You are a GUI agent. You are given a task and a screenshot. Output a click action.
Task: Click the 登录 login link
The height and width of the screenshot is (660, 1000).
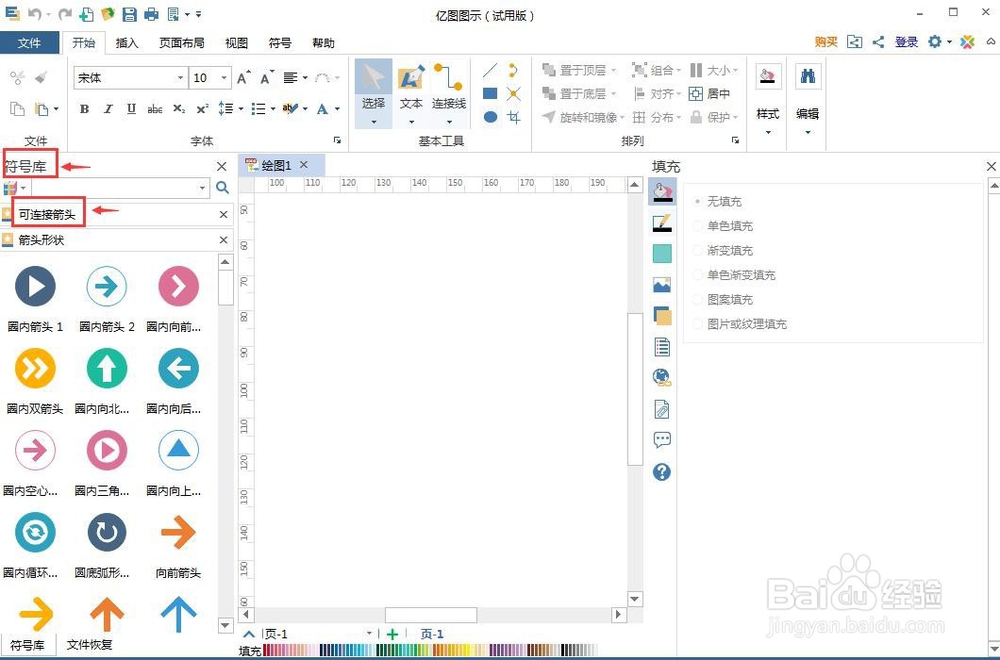coord(905,42)
